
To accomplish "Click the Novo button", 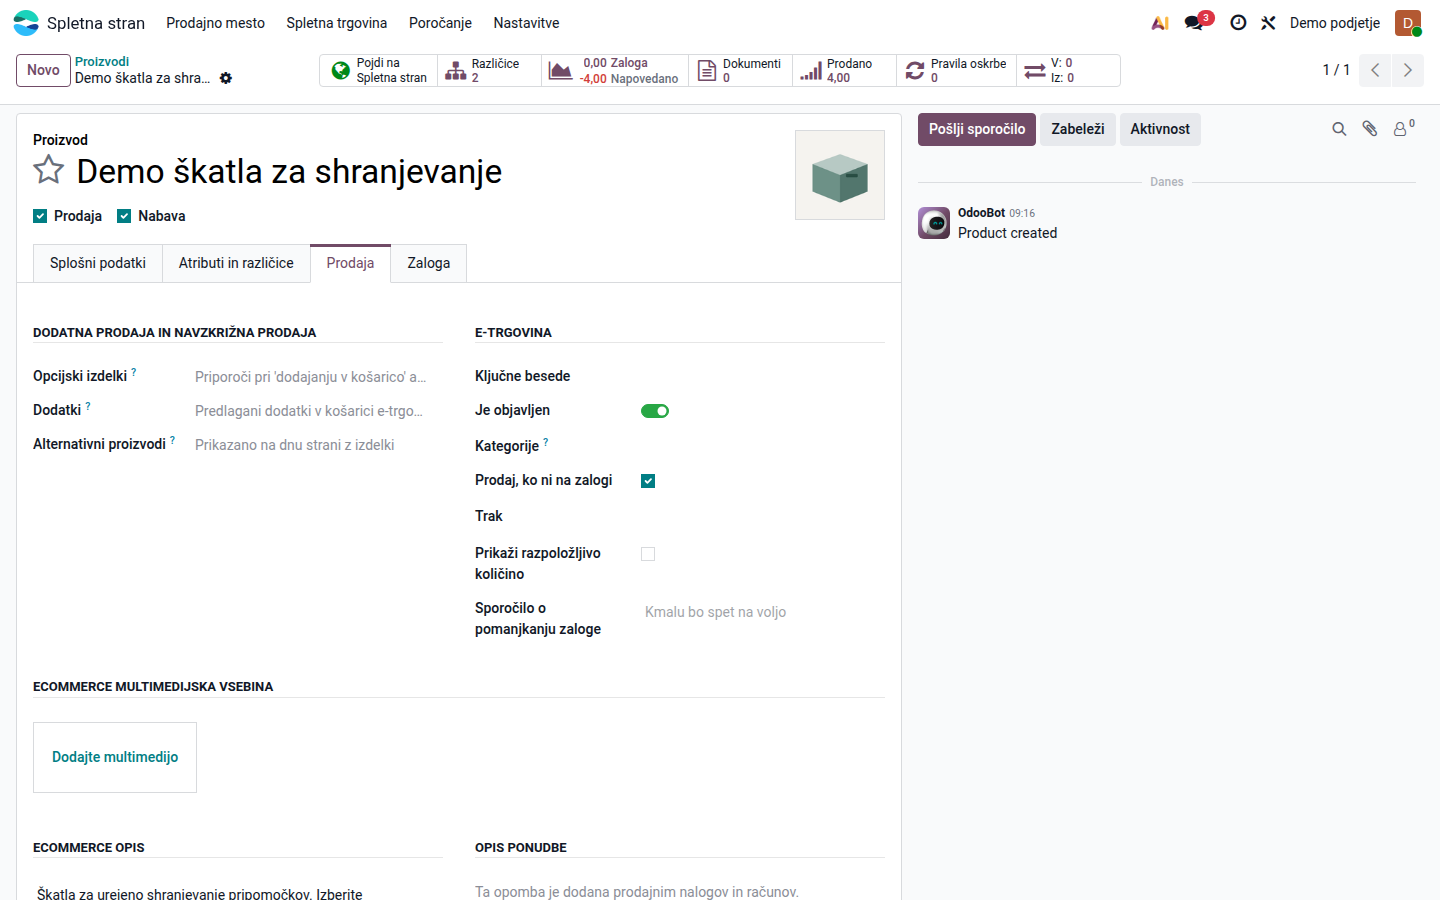I will coord(43,70).
